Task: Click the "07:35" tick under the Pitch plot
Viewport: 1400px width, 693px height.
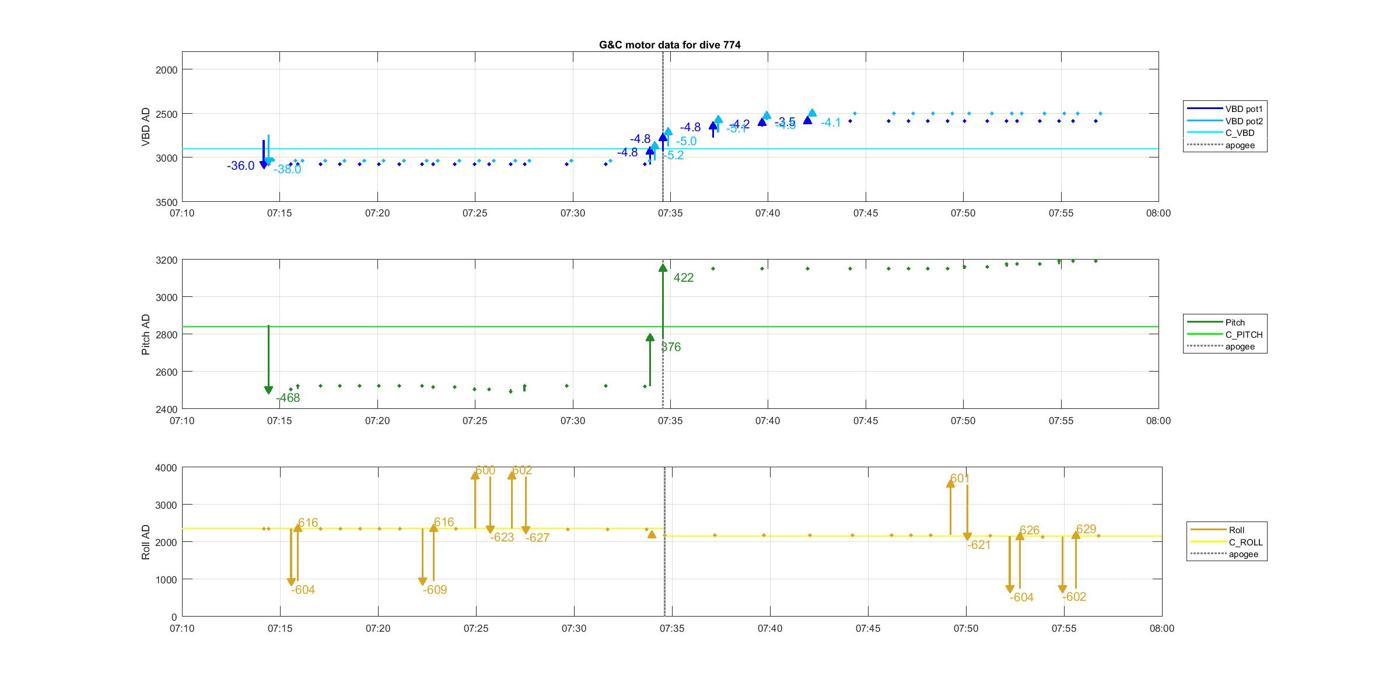Action: (x=670, y=421)
